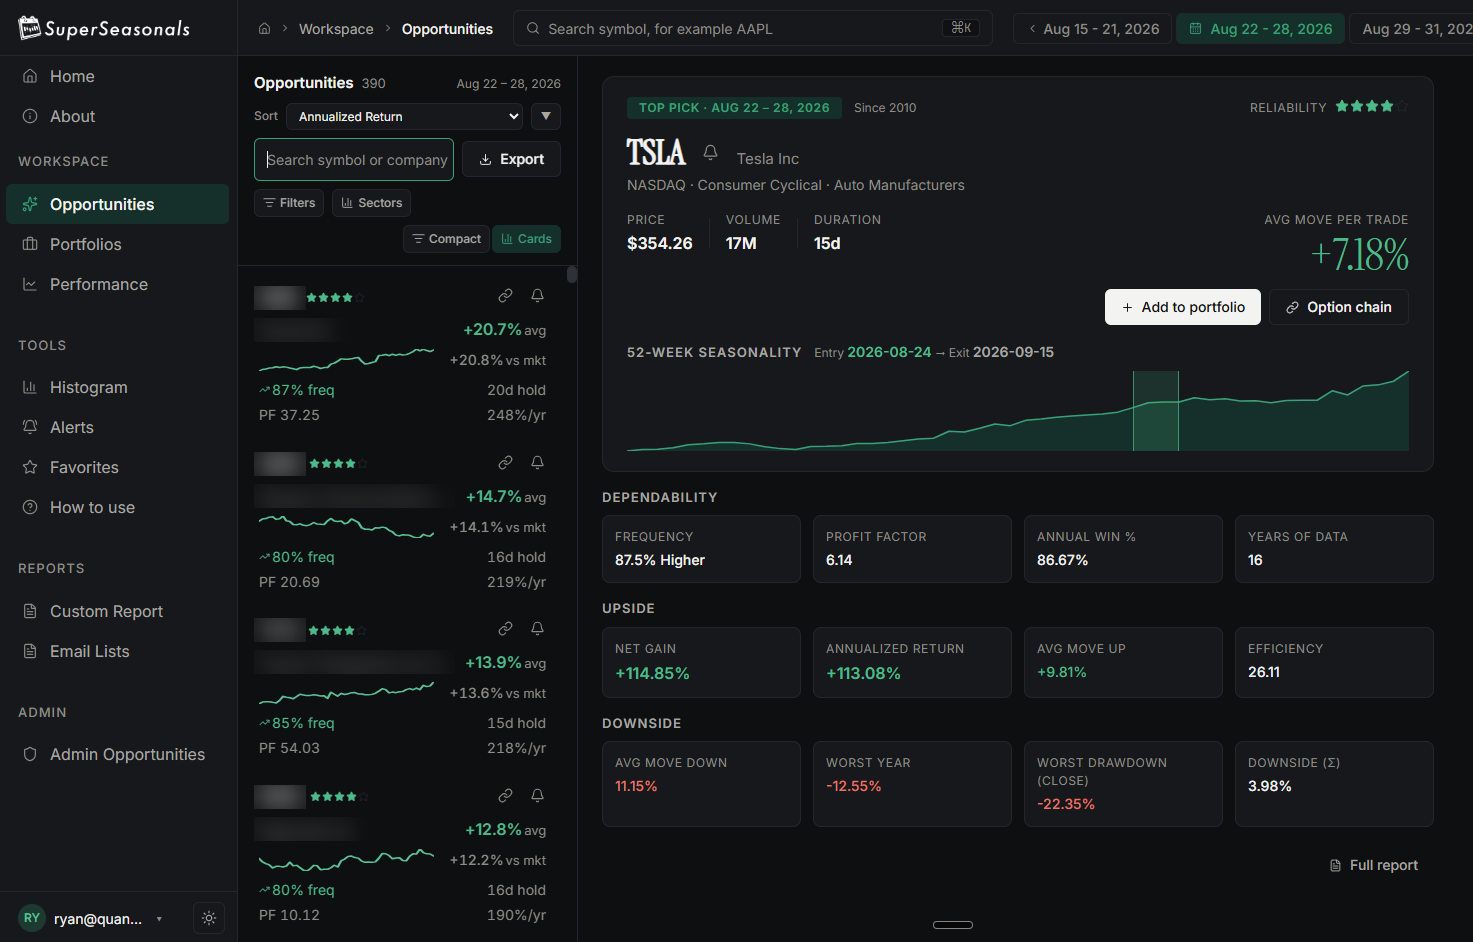
Task: Open Histogram tool in the sidebar
Action: [x=118, y=387]
